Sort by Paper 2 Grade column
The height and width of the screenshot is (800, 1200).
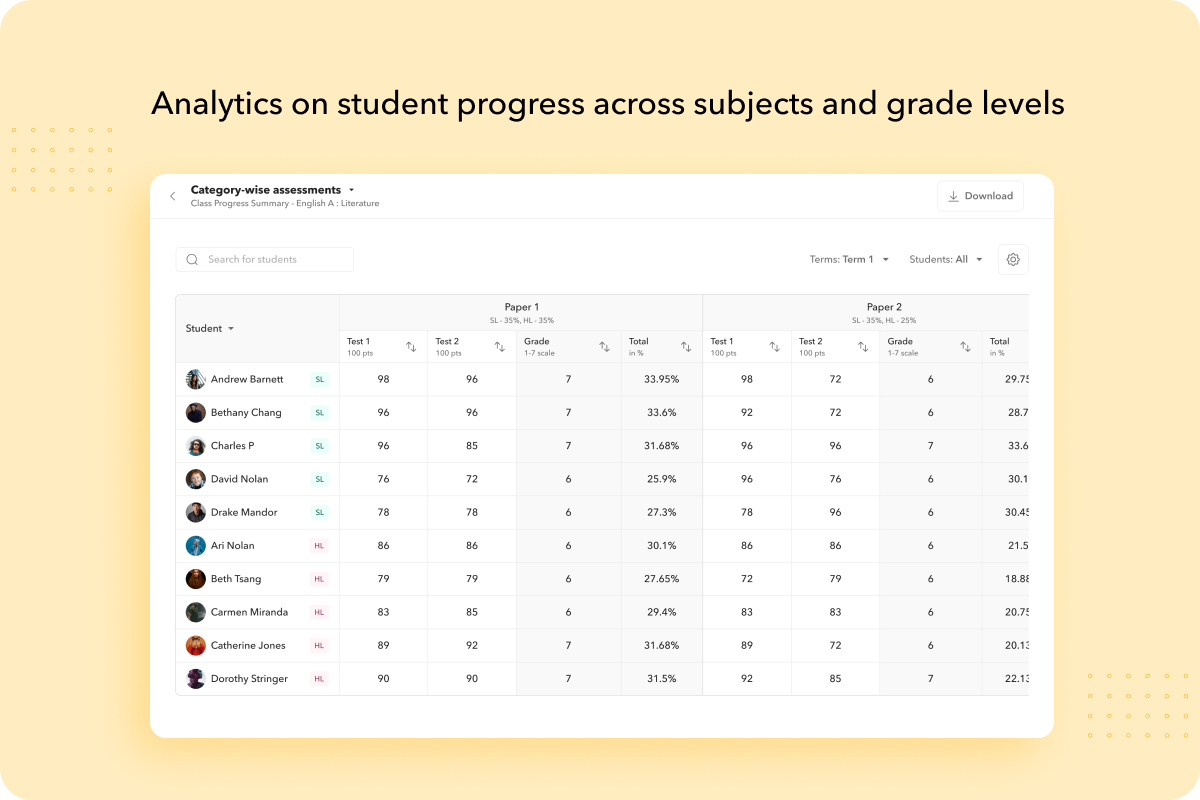pos(965,347)
